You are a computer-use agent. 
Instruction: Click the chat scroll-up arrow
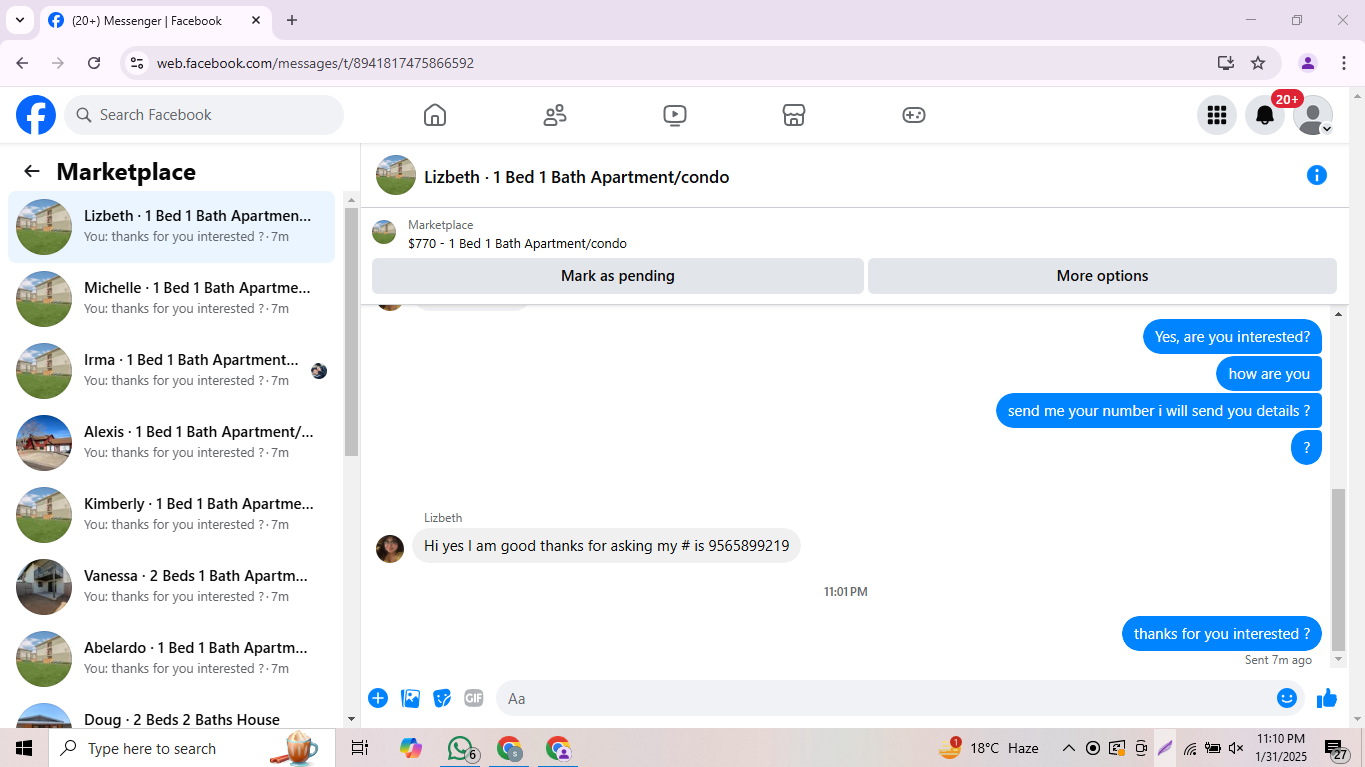tap(1339, 314)
